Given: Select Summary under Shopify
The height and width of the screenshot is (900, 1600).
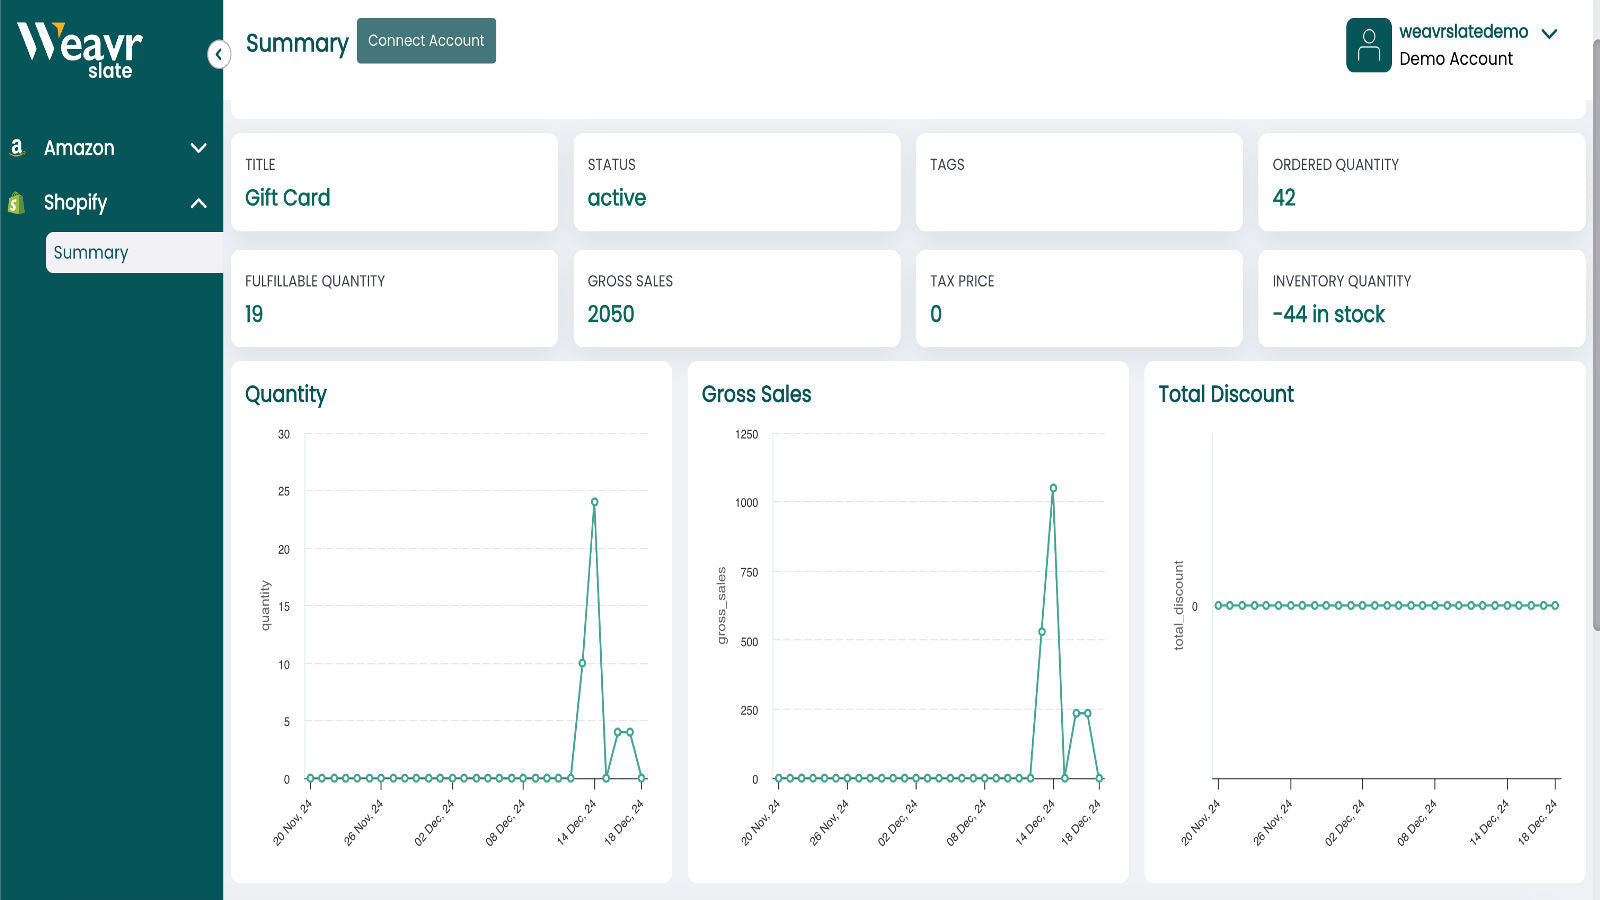Looking at the screenshot, I should click(x=91, y=253).
